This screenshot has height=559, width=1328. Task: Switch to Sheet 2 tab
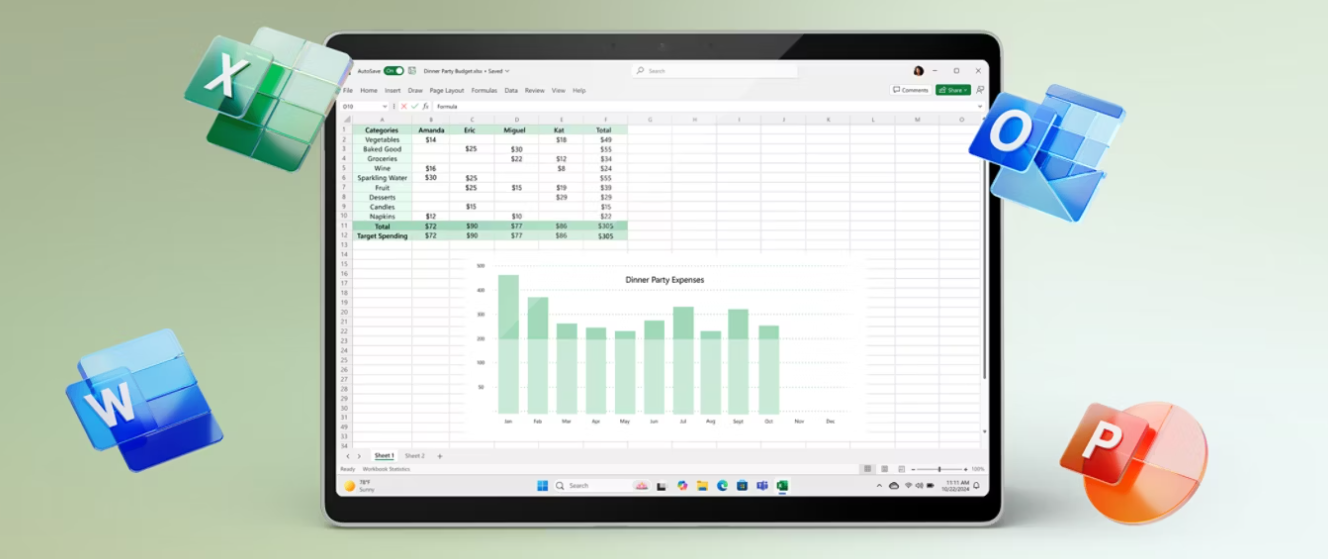[414, 456]
